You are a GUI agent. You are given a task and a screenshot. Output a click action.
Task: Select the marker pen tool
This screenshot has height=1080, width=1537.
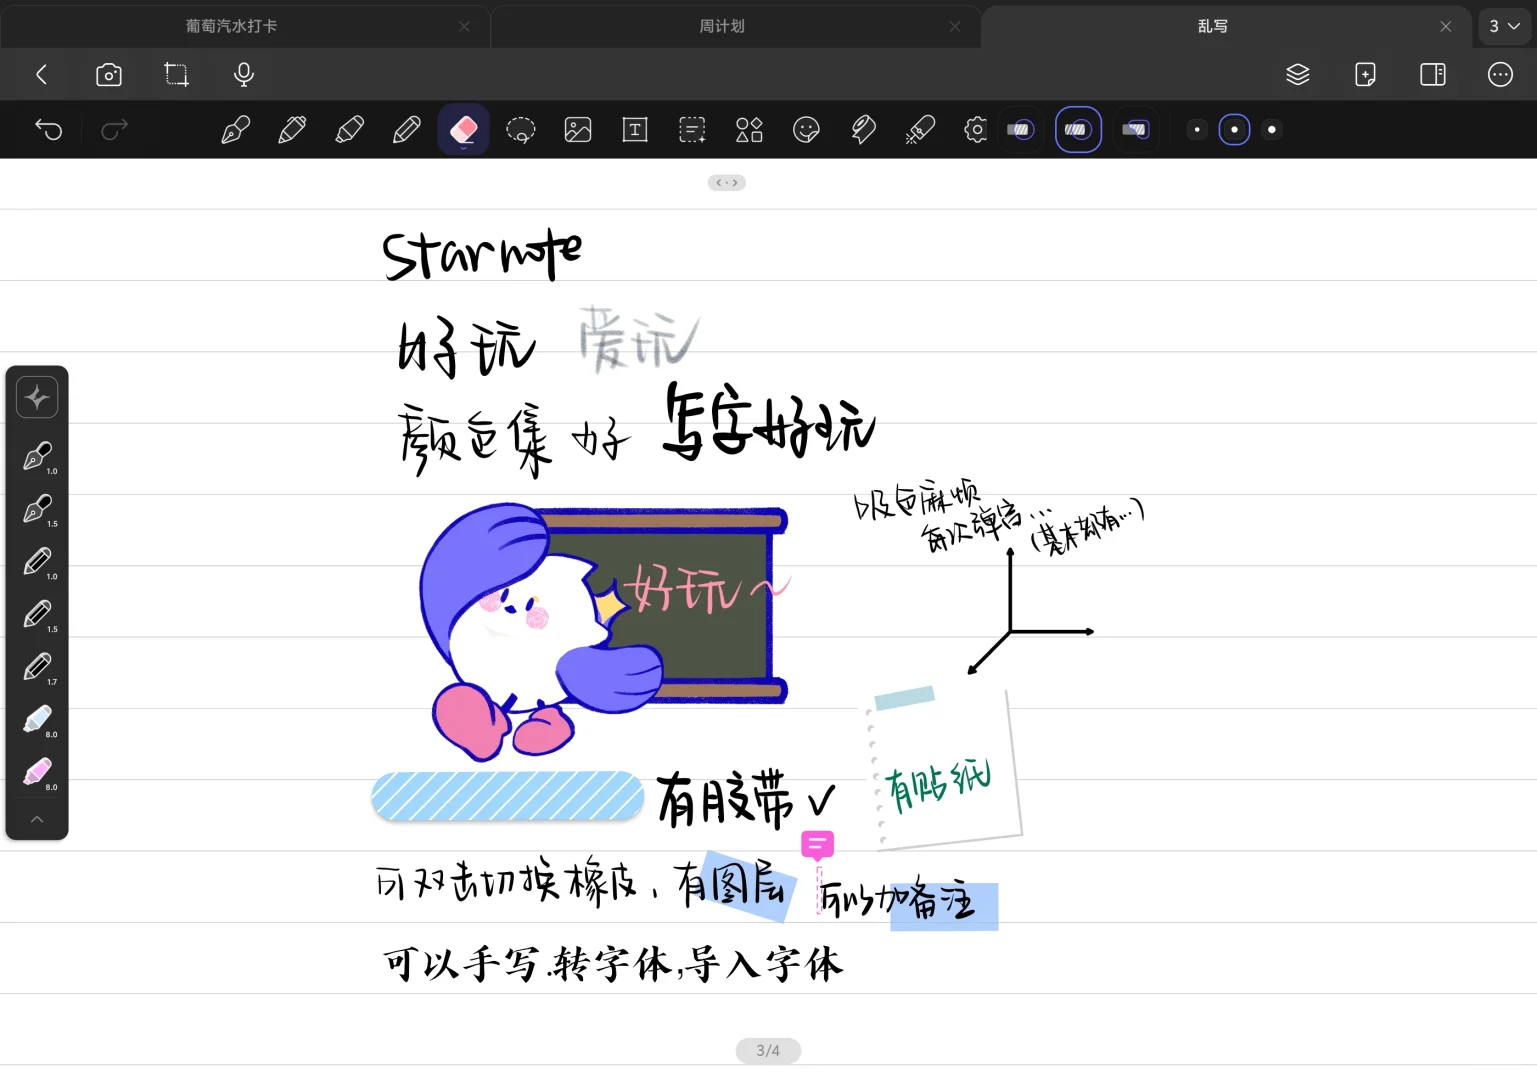point(292,129)
